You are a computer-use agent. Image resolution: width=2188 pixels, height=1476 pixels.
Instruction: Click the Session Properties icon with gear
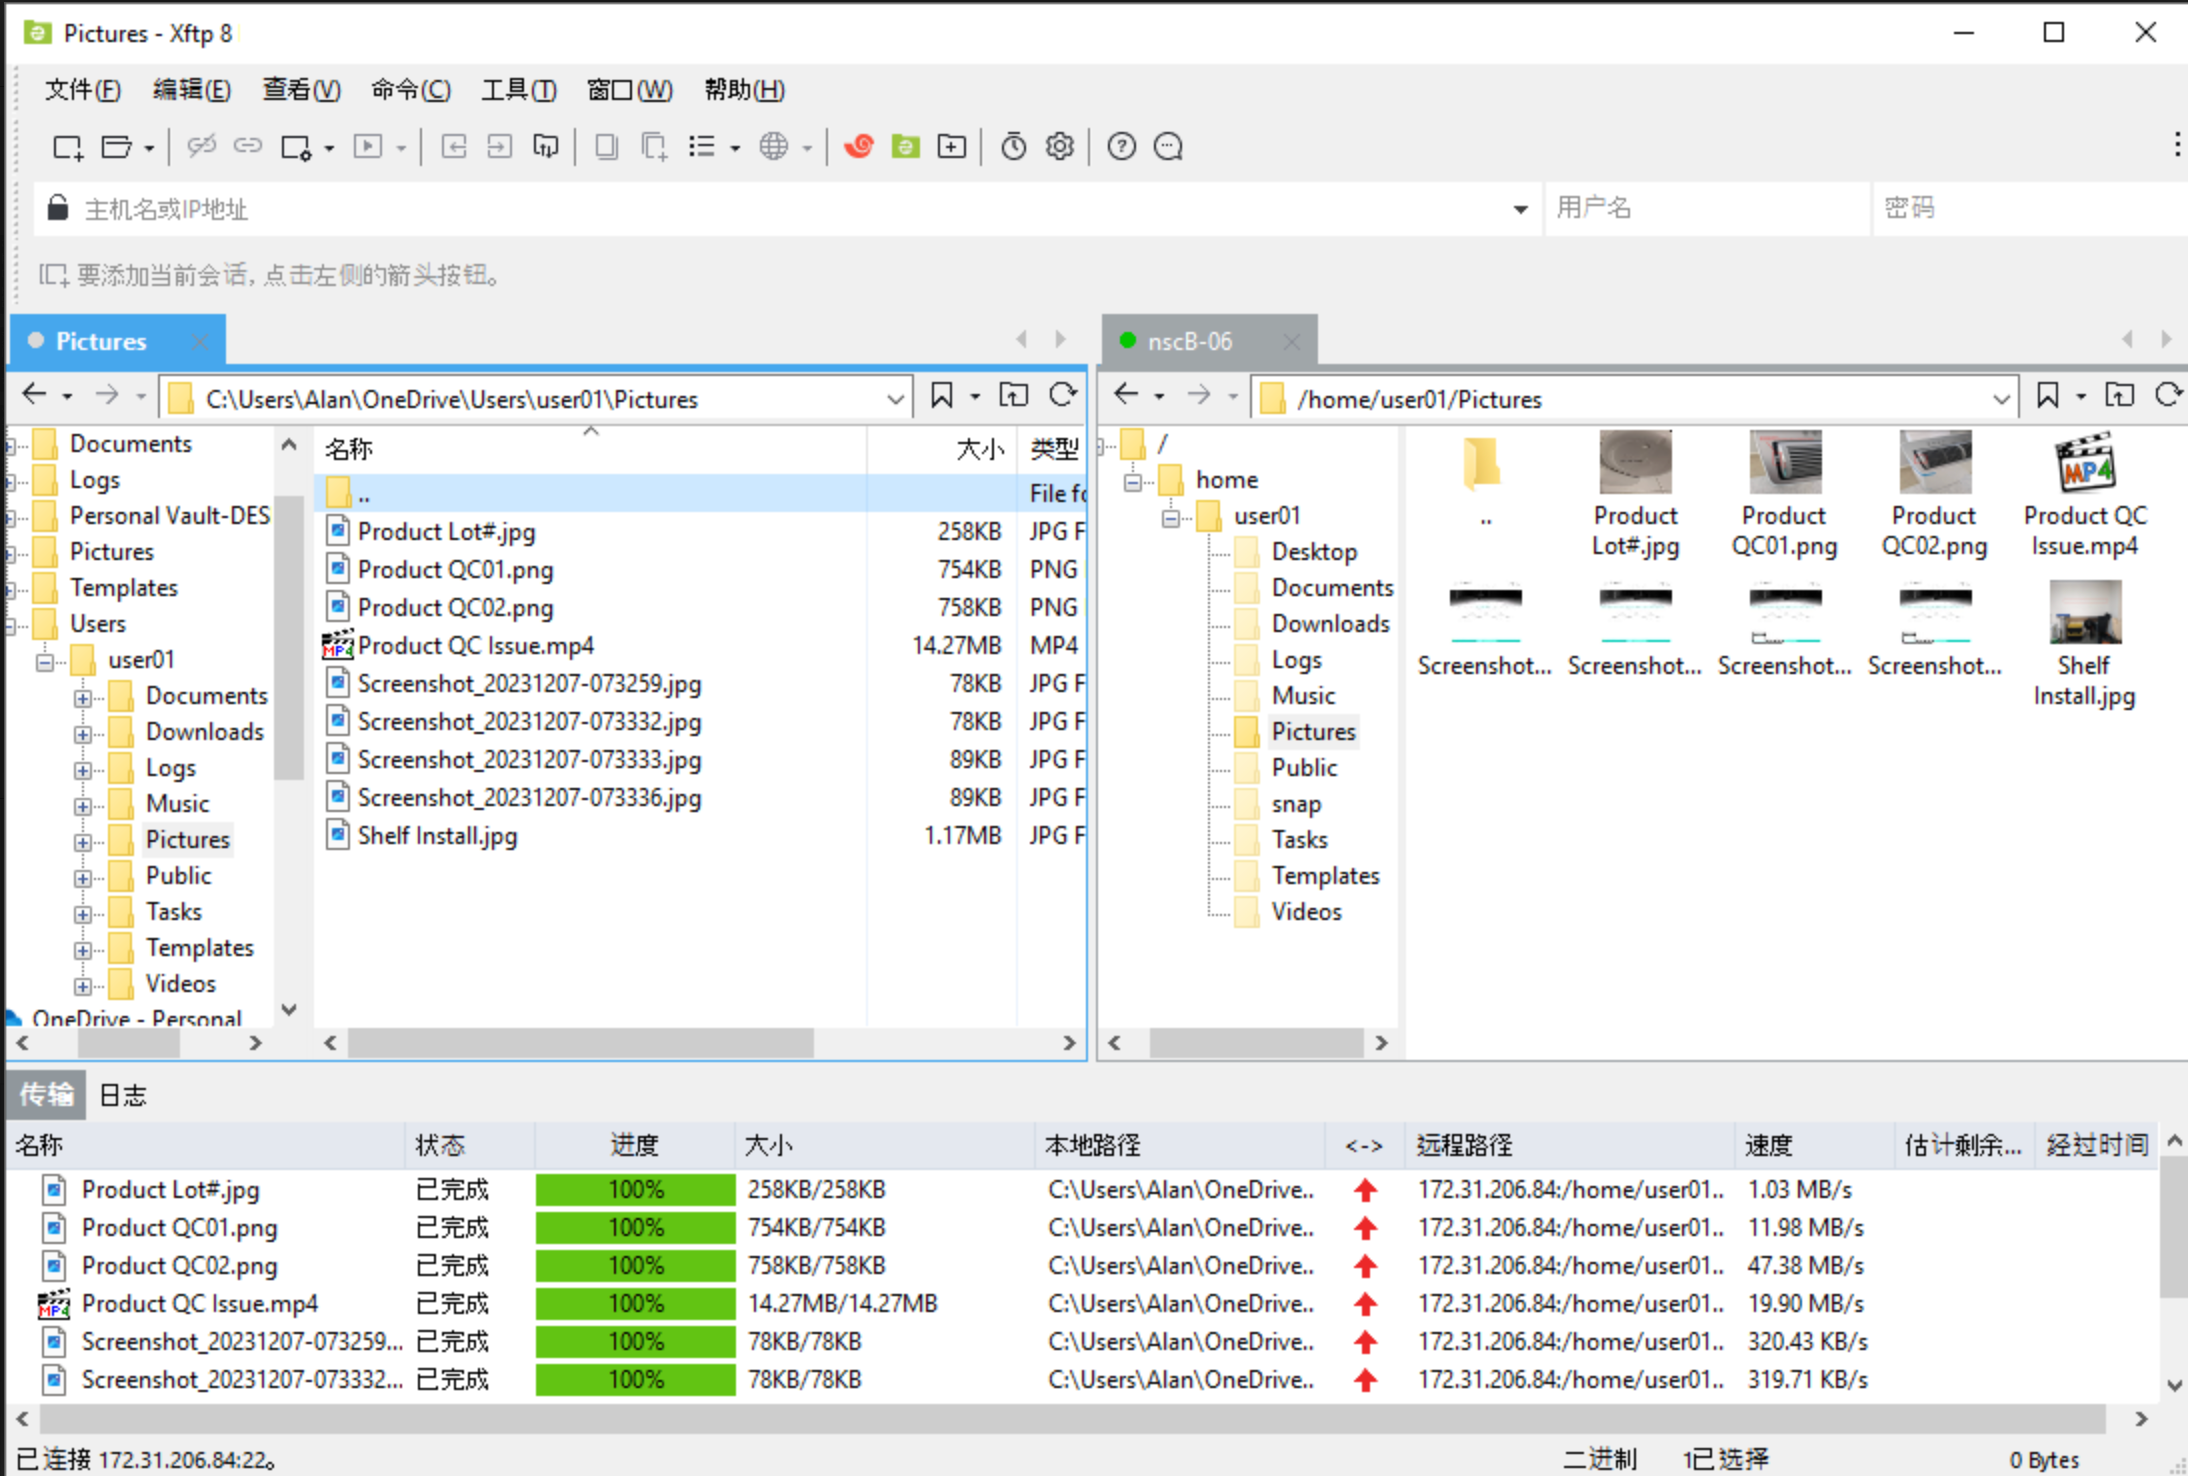point(295,147)
